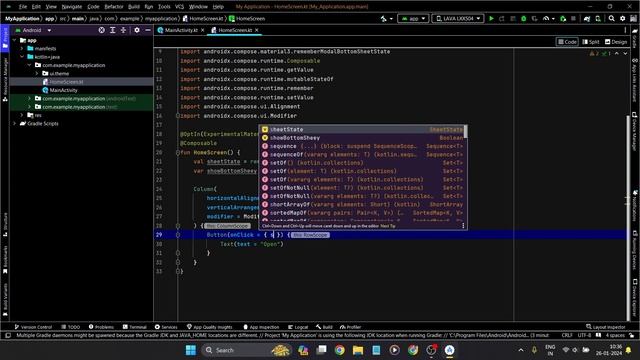640x360 pixels.
Task: Open the Gradle tool window on right edge
Action: pos(635,38)
